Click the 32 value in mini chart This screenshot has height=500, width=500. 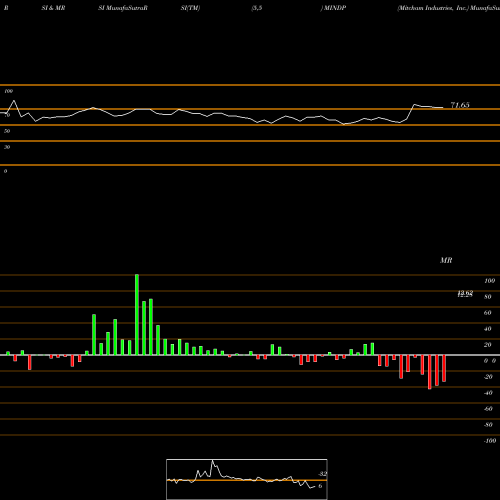pos(323,474)
